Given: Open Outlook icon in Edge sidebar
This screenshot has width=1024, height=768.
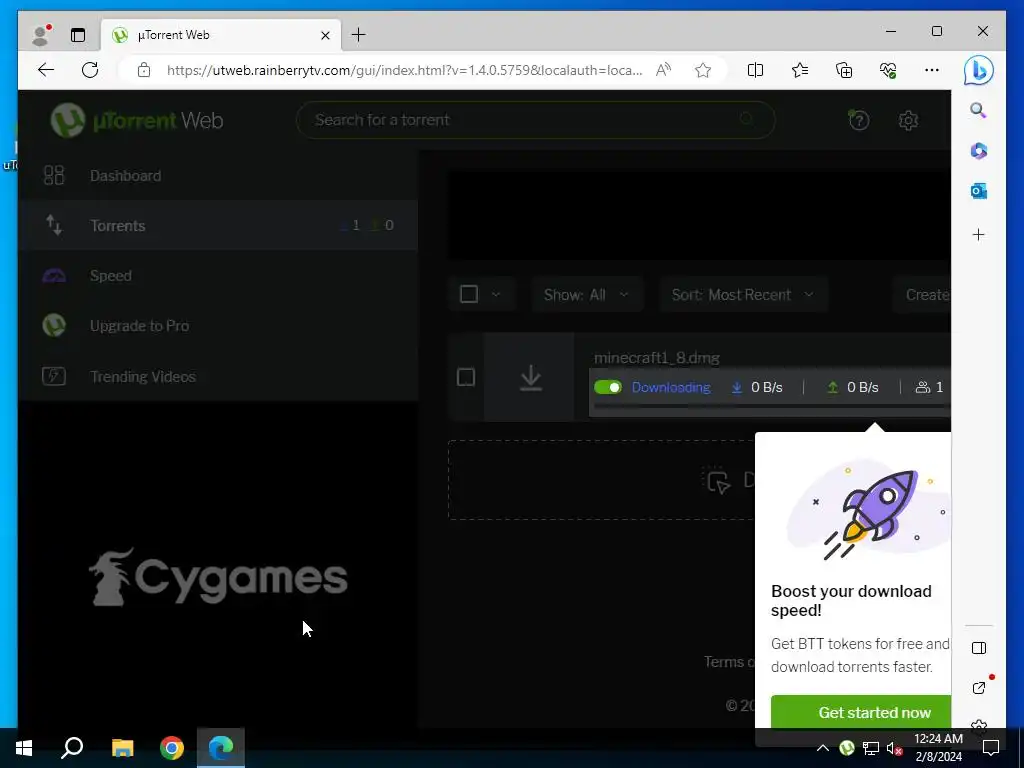Looking at the screenshot, I should tap(978, 191).
